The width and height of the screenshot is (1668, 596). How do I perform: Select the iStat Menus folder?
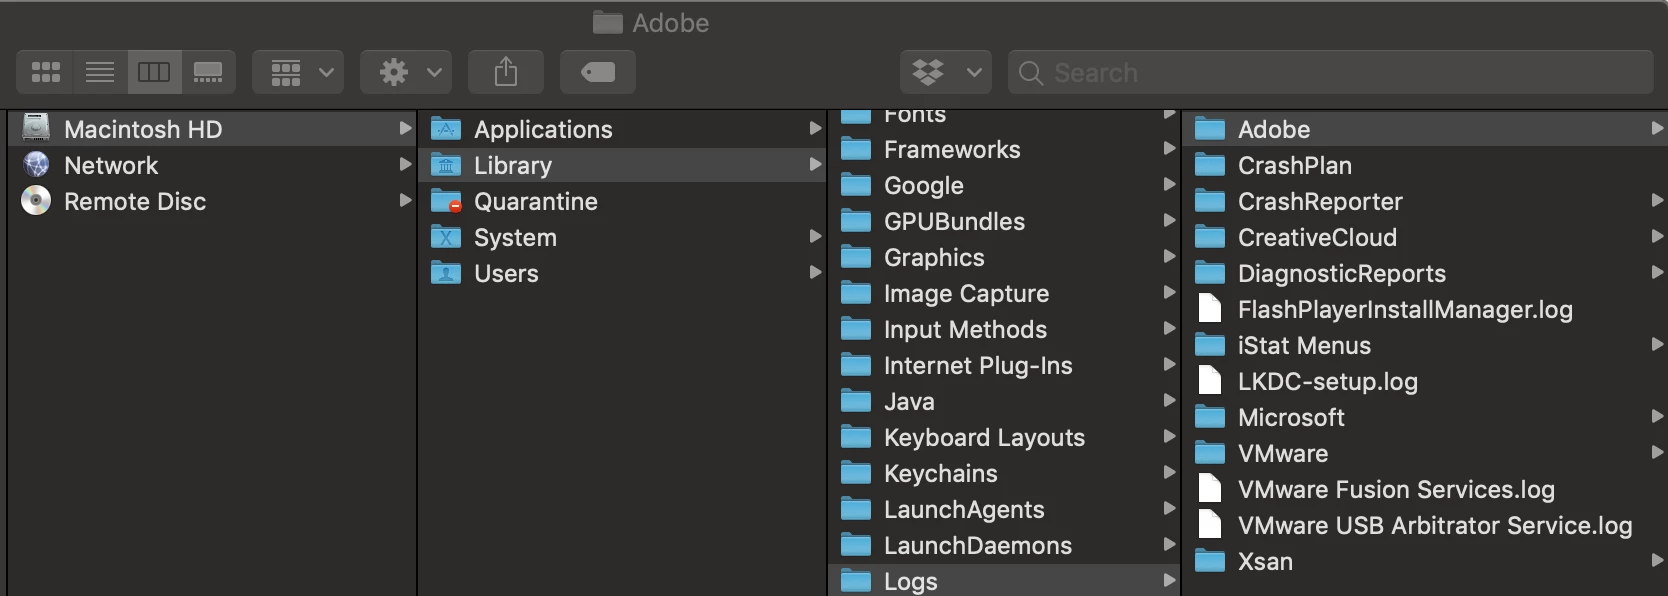[1425, 345]
